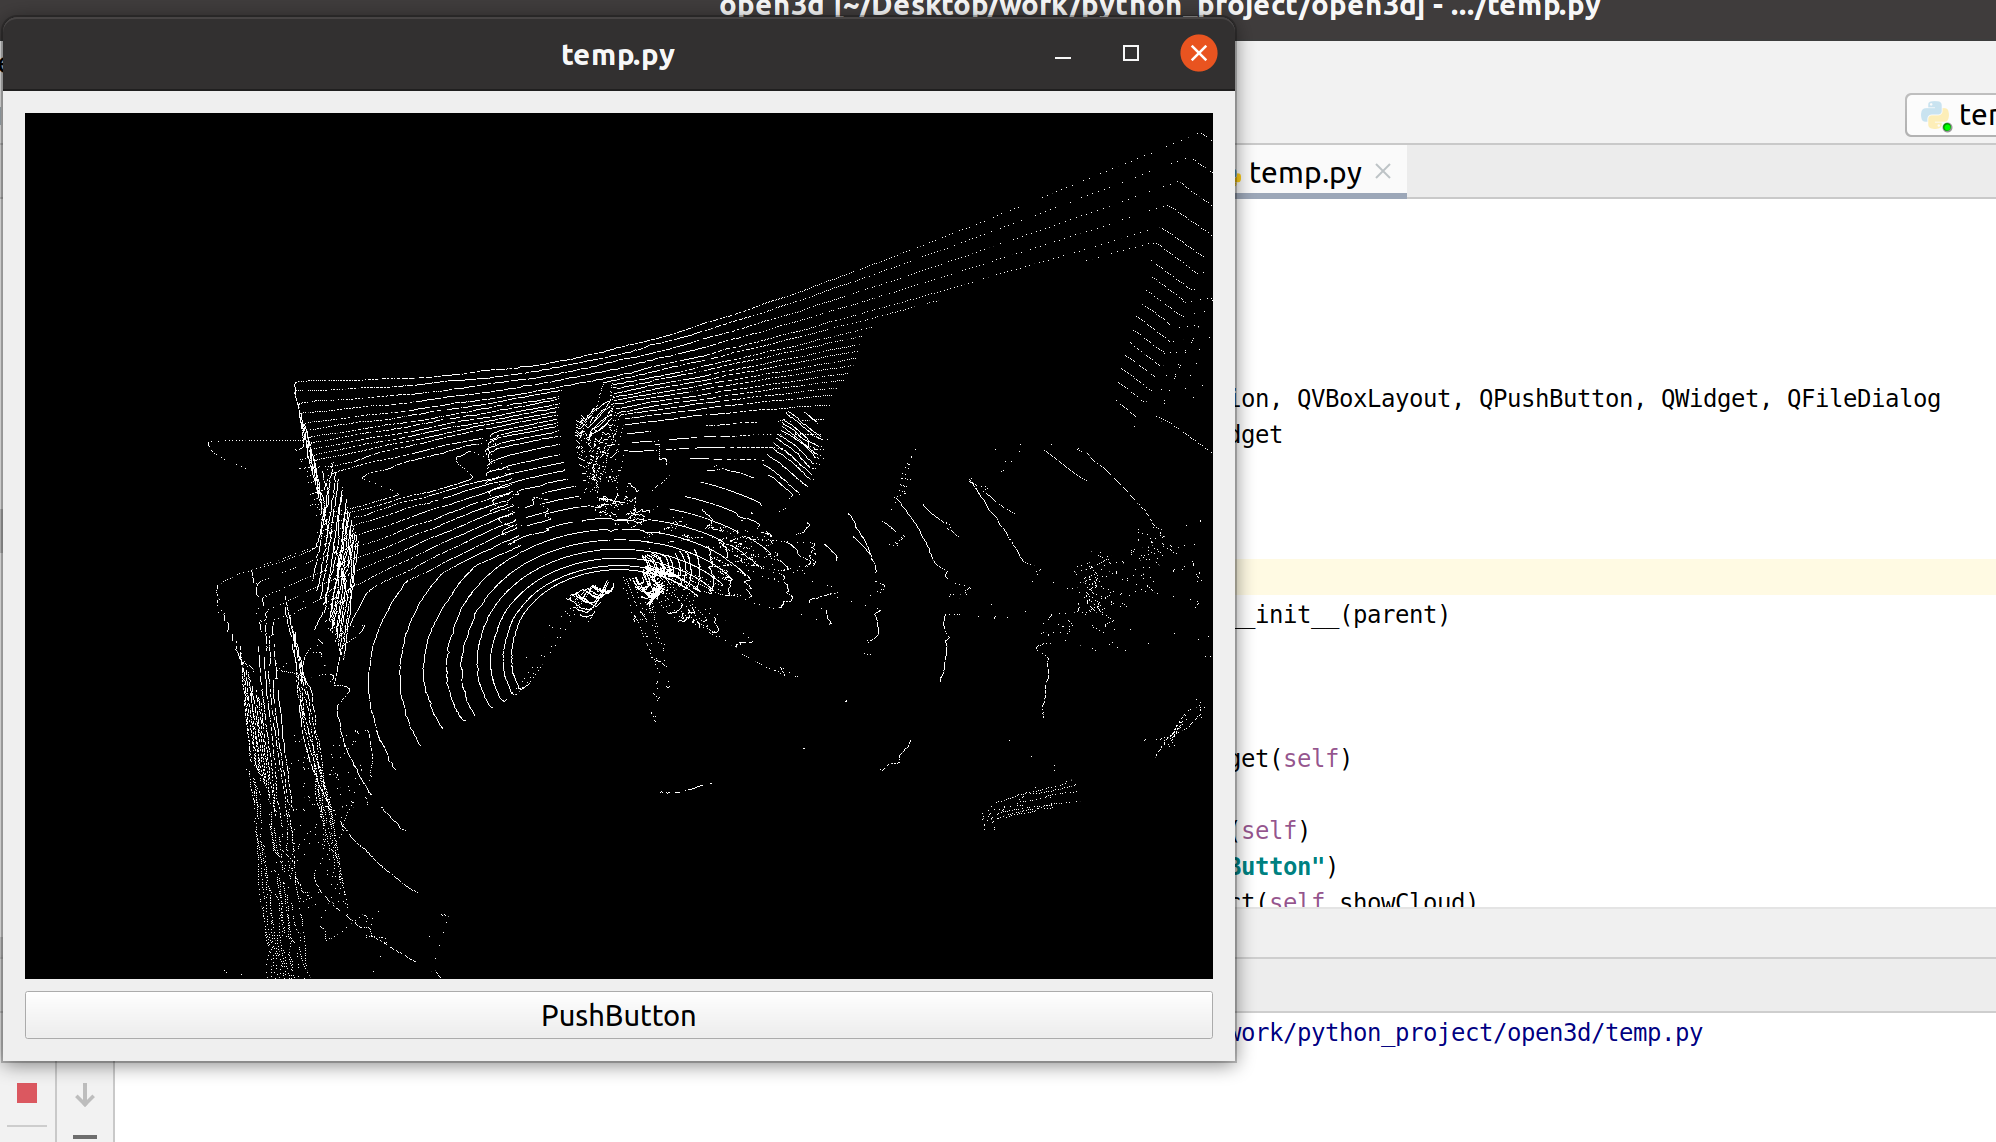Close the temp.py editor tab
Viewport: 1996px width, 1142px height.
tap(1383, 171)
